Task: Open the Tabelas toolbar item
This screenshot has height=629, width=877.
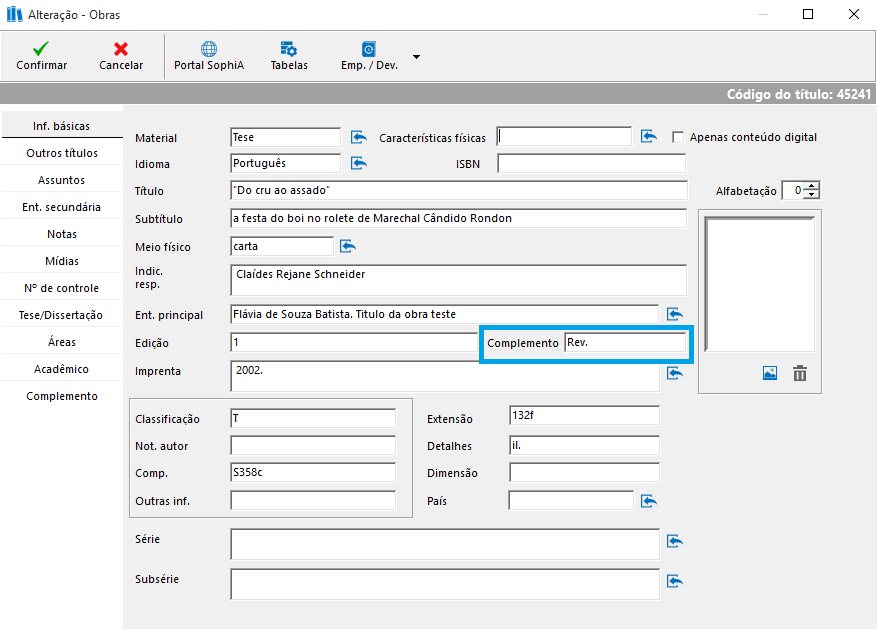Action: pos(289,56)
